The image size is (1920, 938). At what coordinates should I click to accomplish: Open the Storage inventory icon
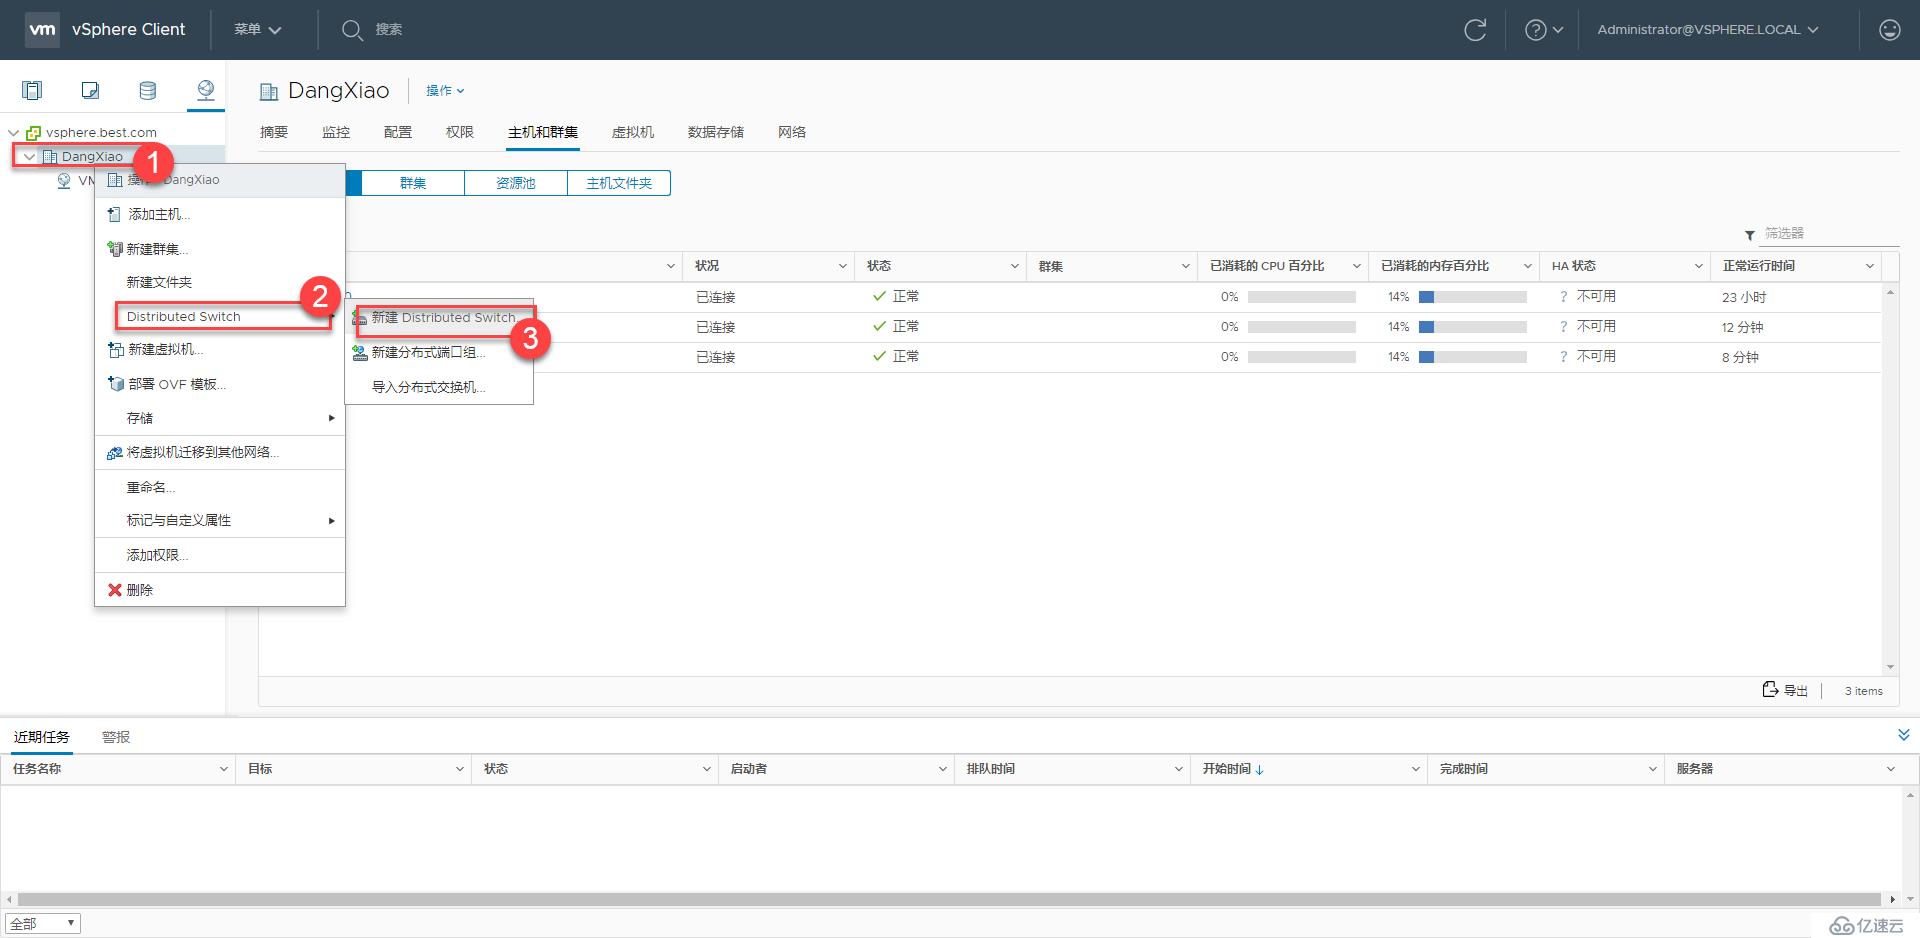147,91
